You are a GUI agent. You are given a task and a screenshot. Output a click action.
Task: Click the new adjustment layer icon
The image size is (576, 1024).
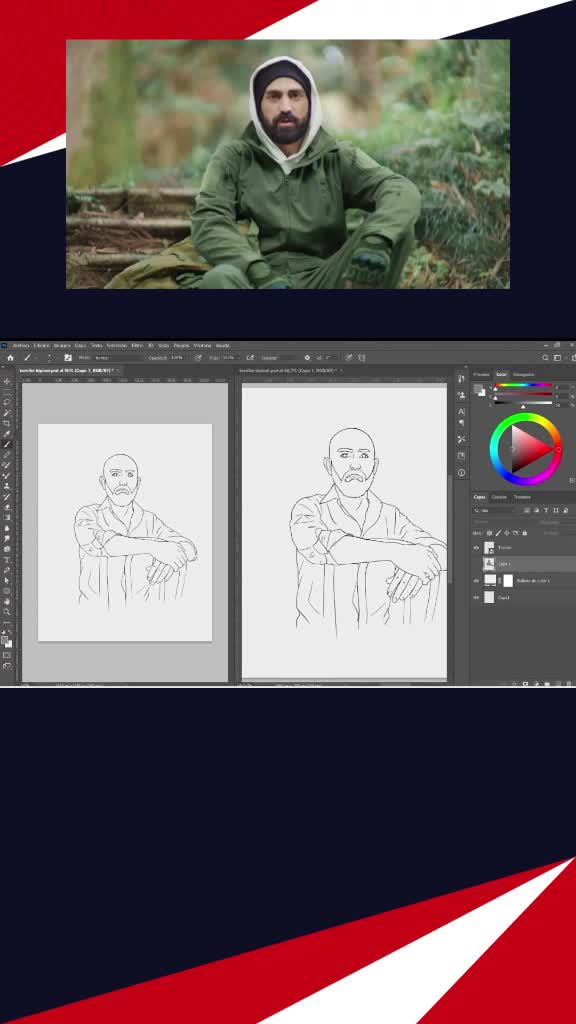tap(536, 684)
